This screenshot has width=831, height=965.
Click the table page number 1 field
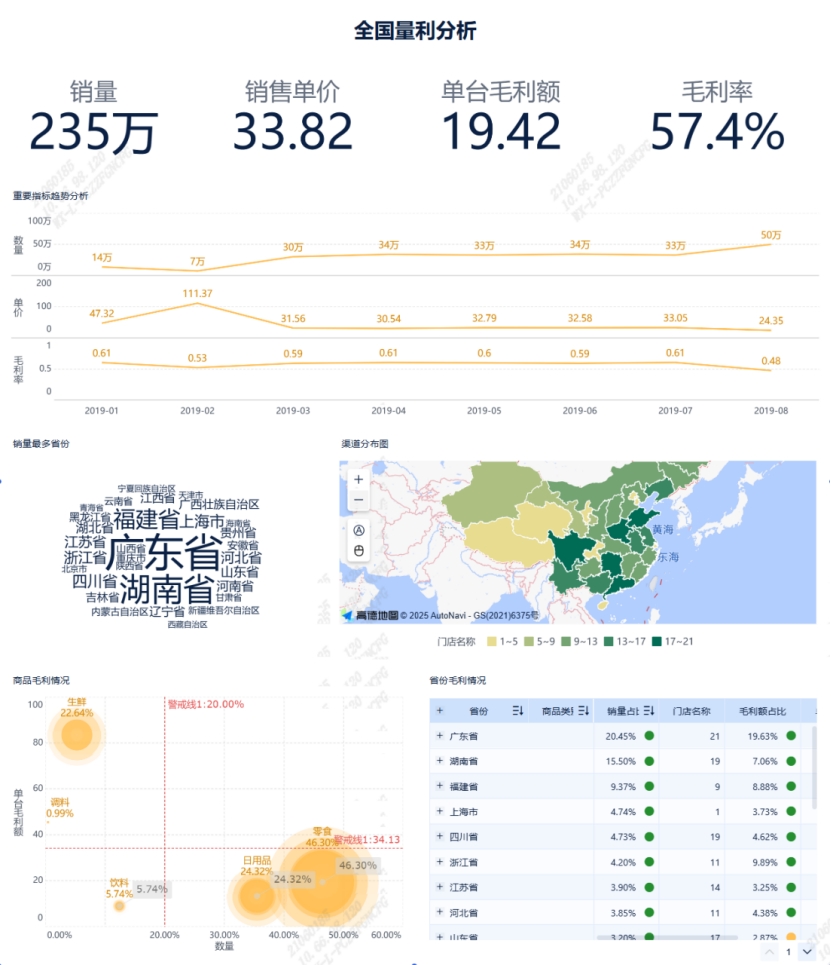(x=788, y=952)
